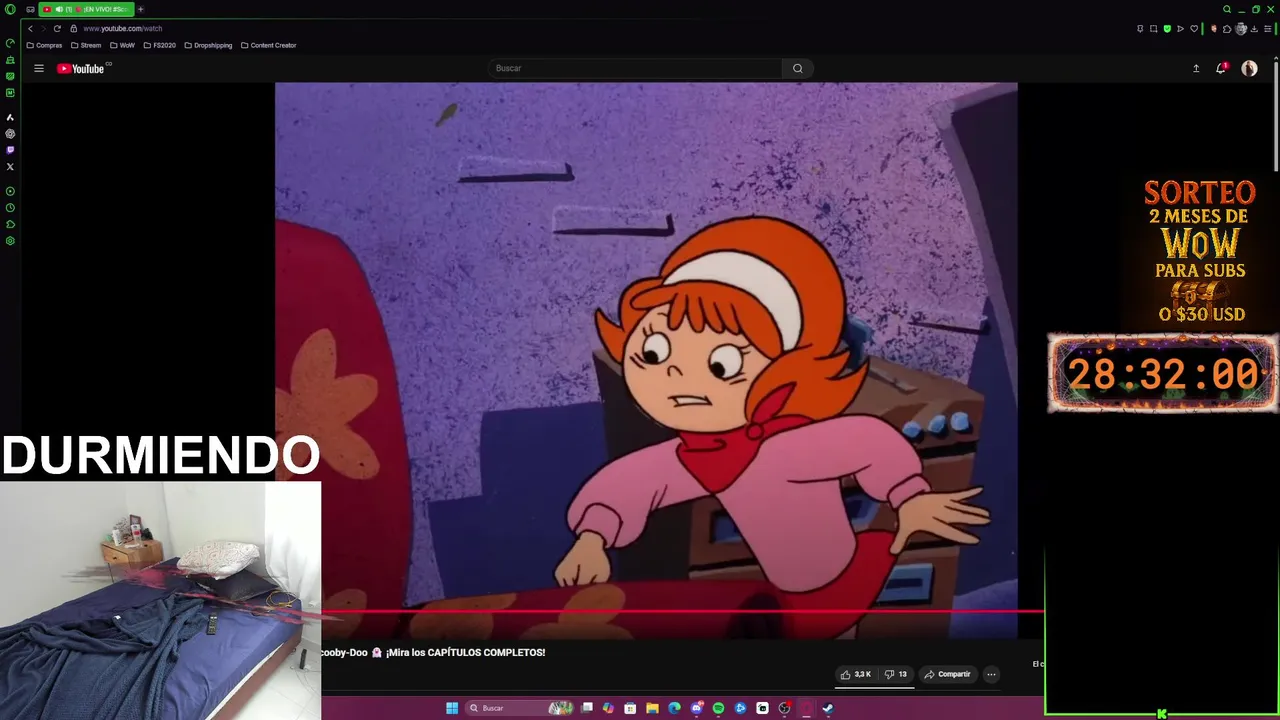Open the YouTube upload/create icon
This screenshot has height=720, width=1280.
tap(1196, 68)
